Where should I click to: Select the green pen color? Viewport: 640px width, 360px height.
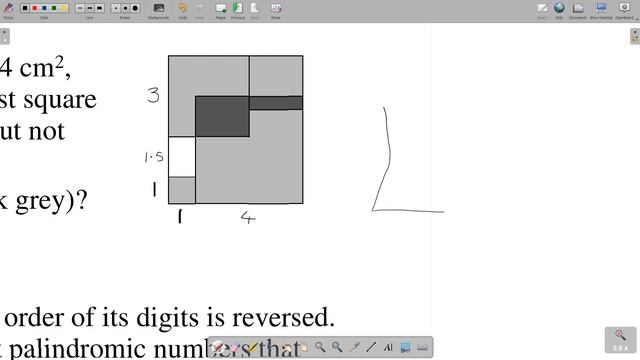pyautogui.click(x=54, y=8)
